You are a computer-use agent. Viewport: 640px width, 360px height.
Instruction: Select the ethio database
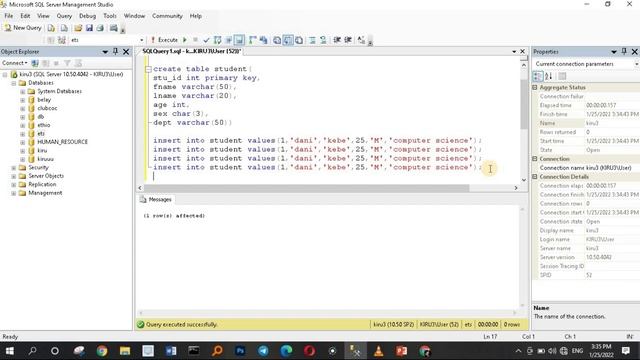tap(44, 125)
